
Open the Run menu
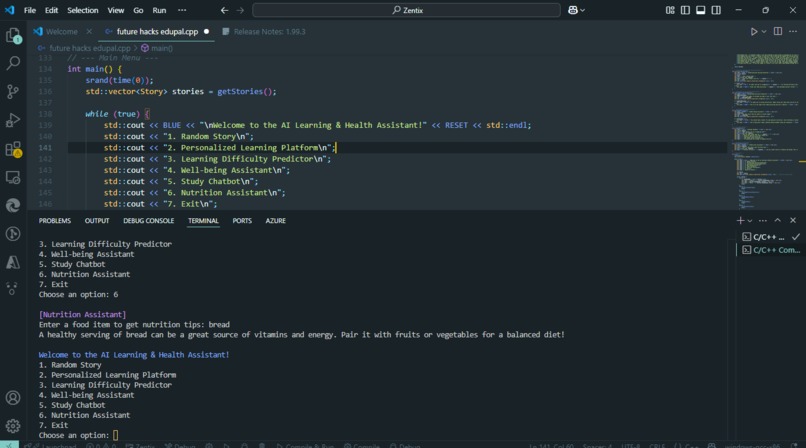tap(159, 10)
